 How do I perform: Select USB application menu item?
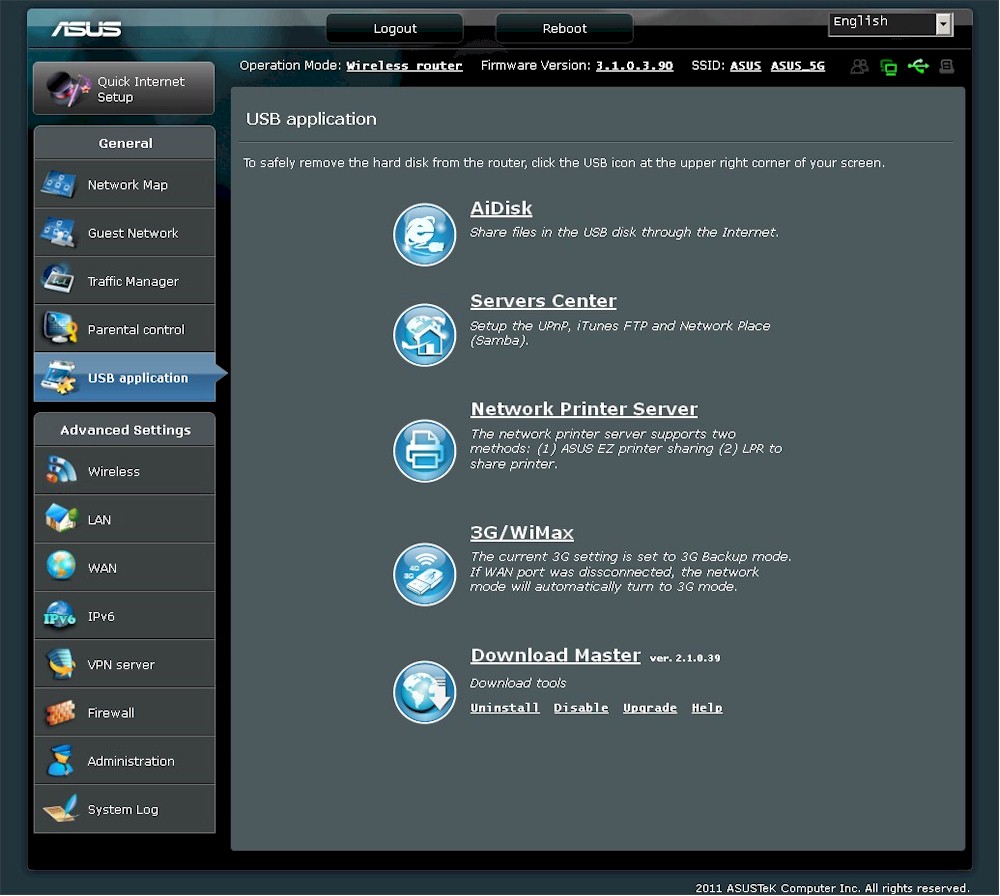(124, 378)
